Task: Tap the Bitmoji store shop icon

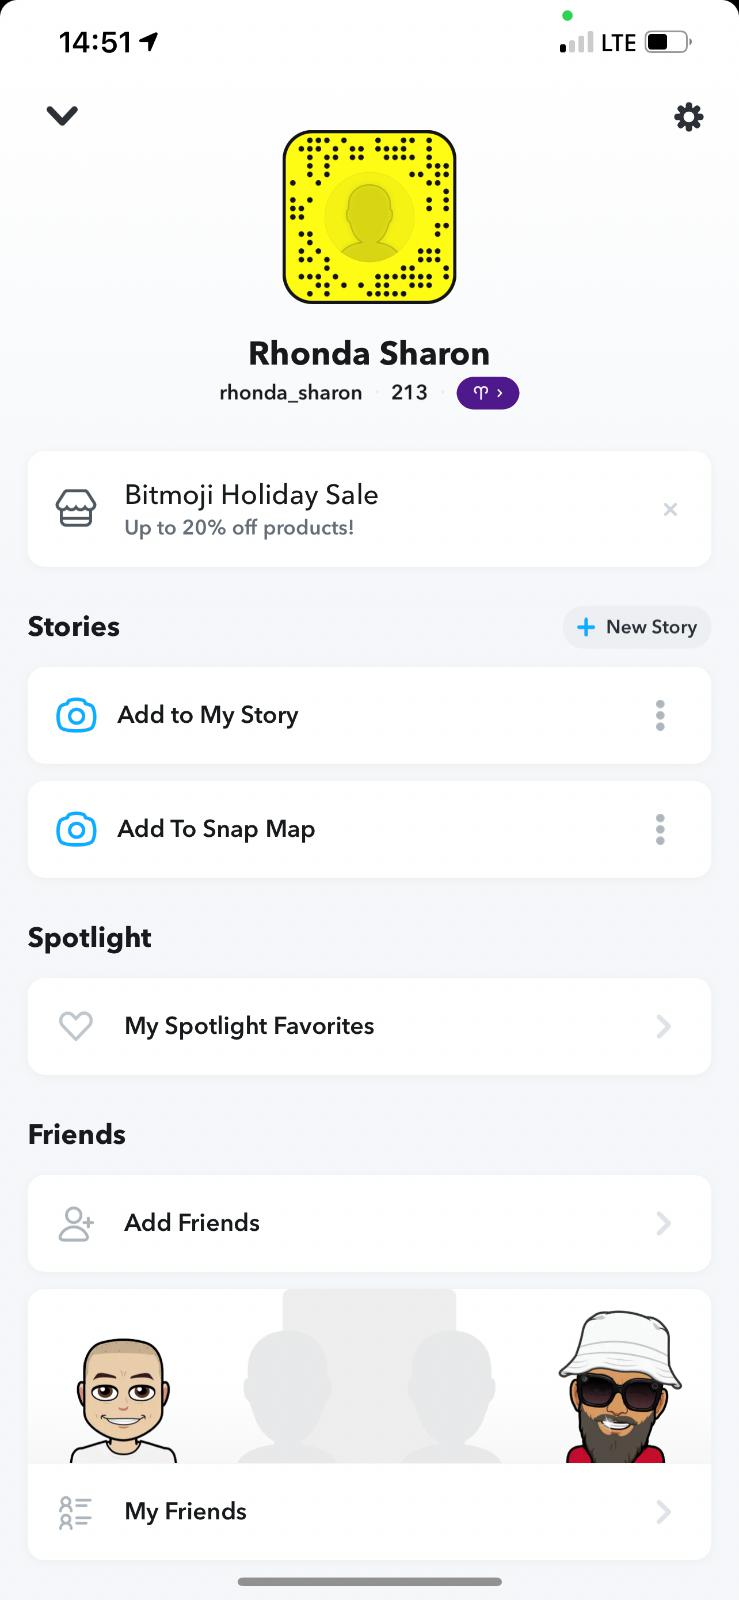Action: (76, 509)
